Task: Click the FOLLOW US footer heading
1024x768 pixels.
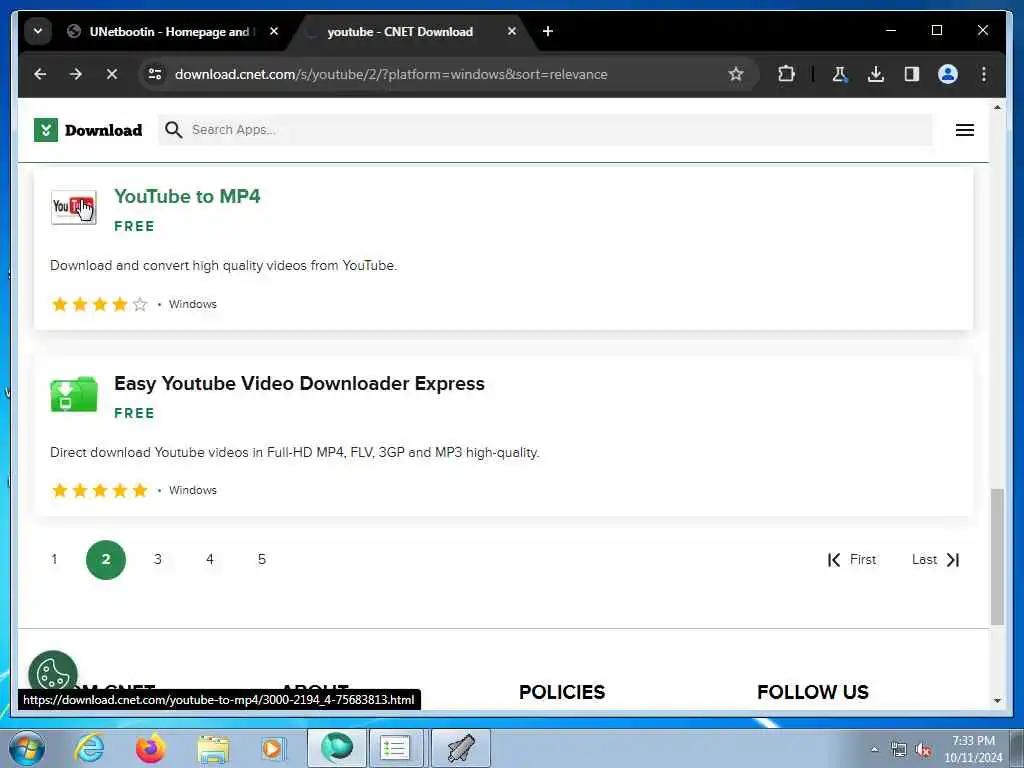Action: pyautogui.click(x=812, y=692)
